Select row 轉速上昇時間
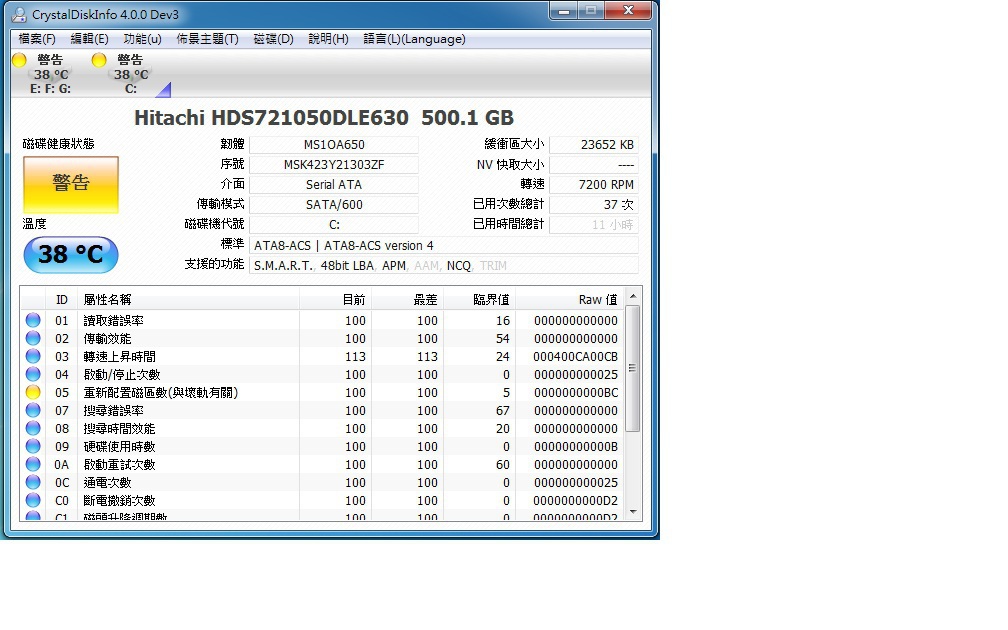The width and height of the screenshot is (1008, 630). tap(321, 356)
